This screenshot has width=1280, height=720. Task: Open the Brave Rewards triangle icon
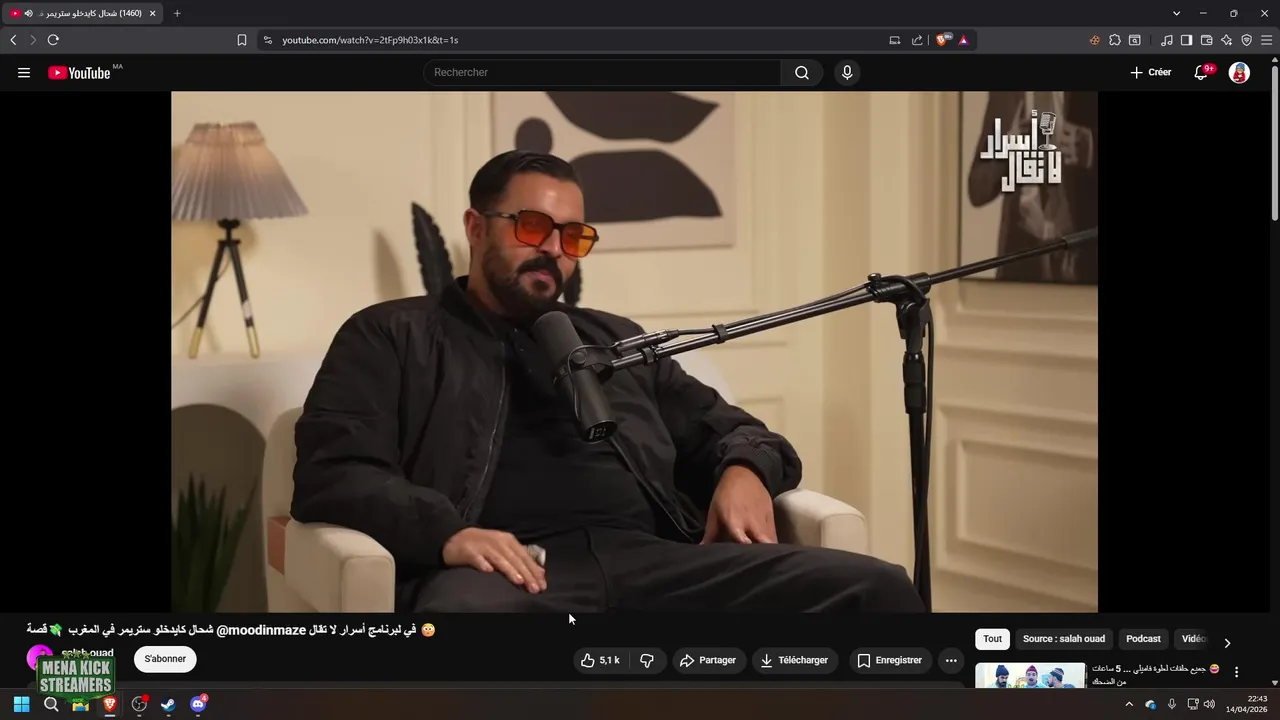[963, 40]
